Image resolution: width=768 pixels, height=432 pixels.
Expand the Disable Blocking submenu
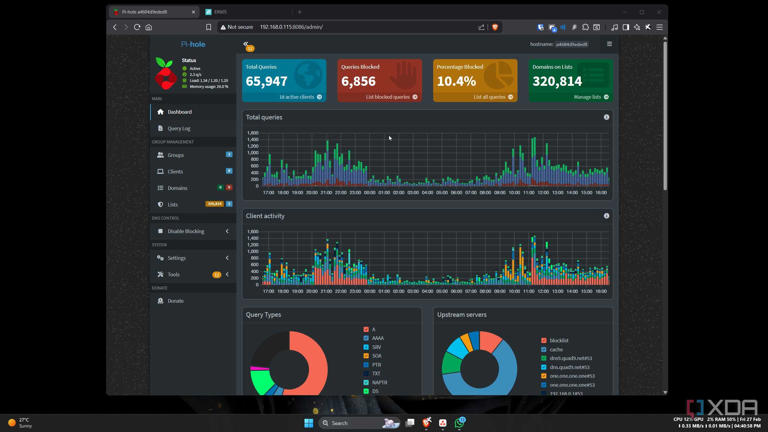pyautogui.click(x=227, y=231)
